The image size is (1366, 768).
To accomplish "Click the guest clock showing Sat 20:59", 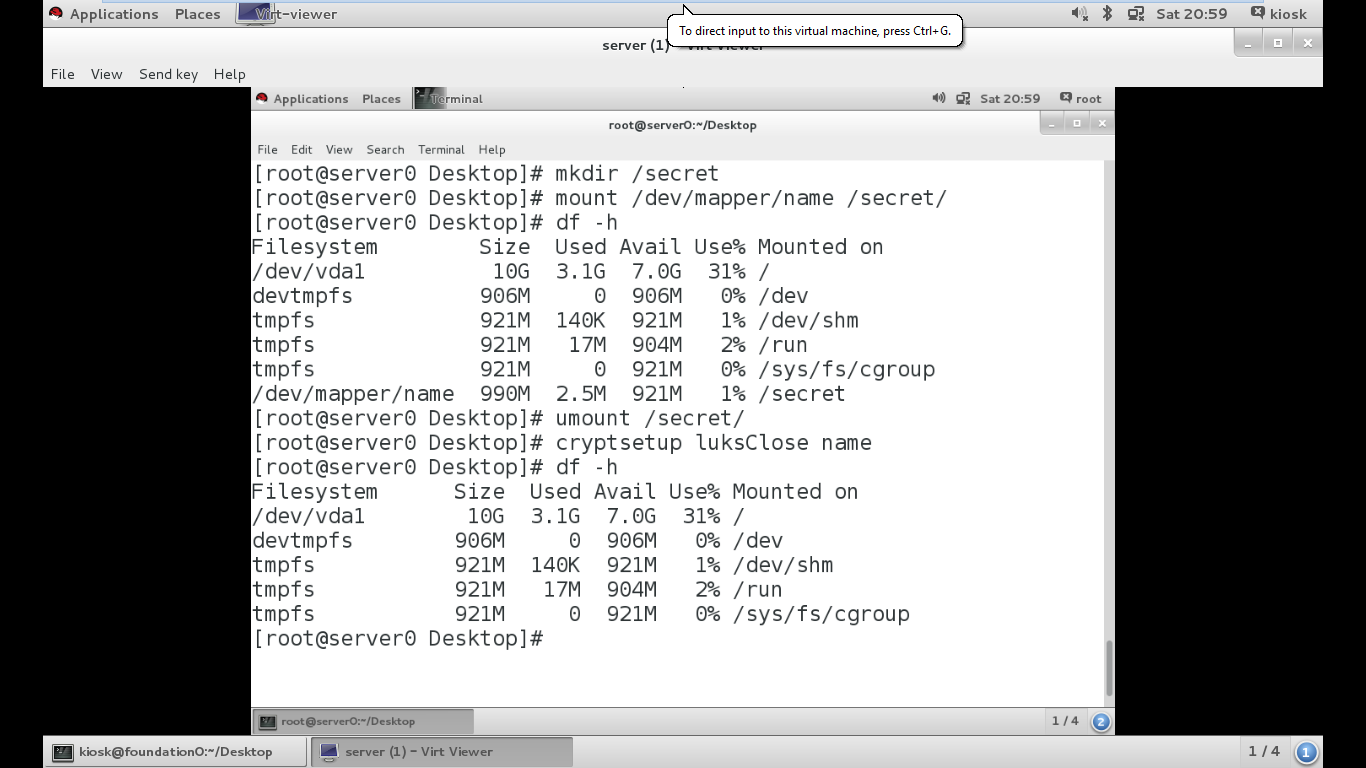I will [x=1010, y=98].
